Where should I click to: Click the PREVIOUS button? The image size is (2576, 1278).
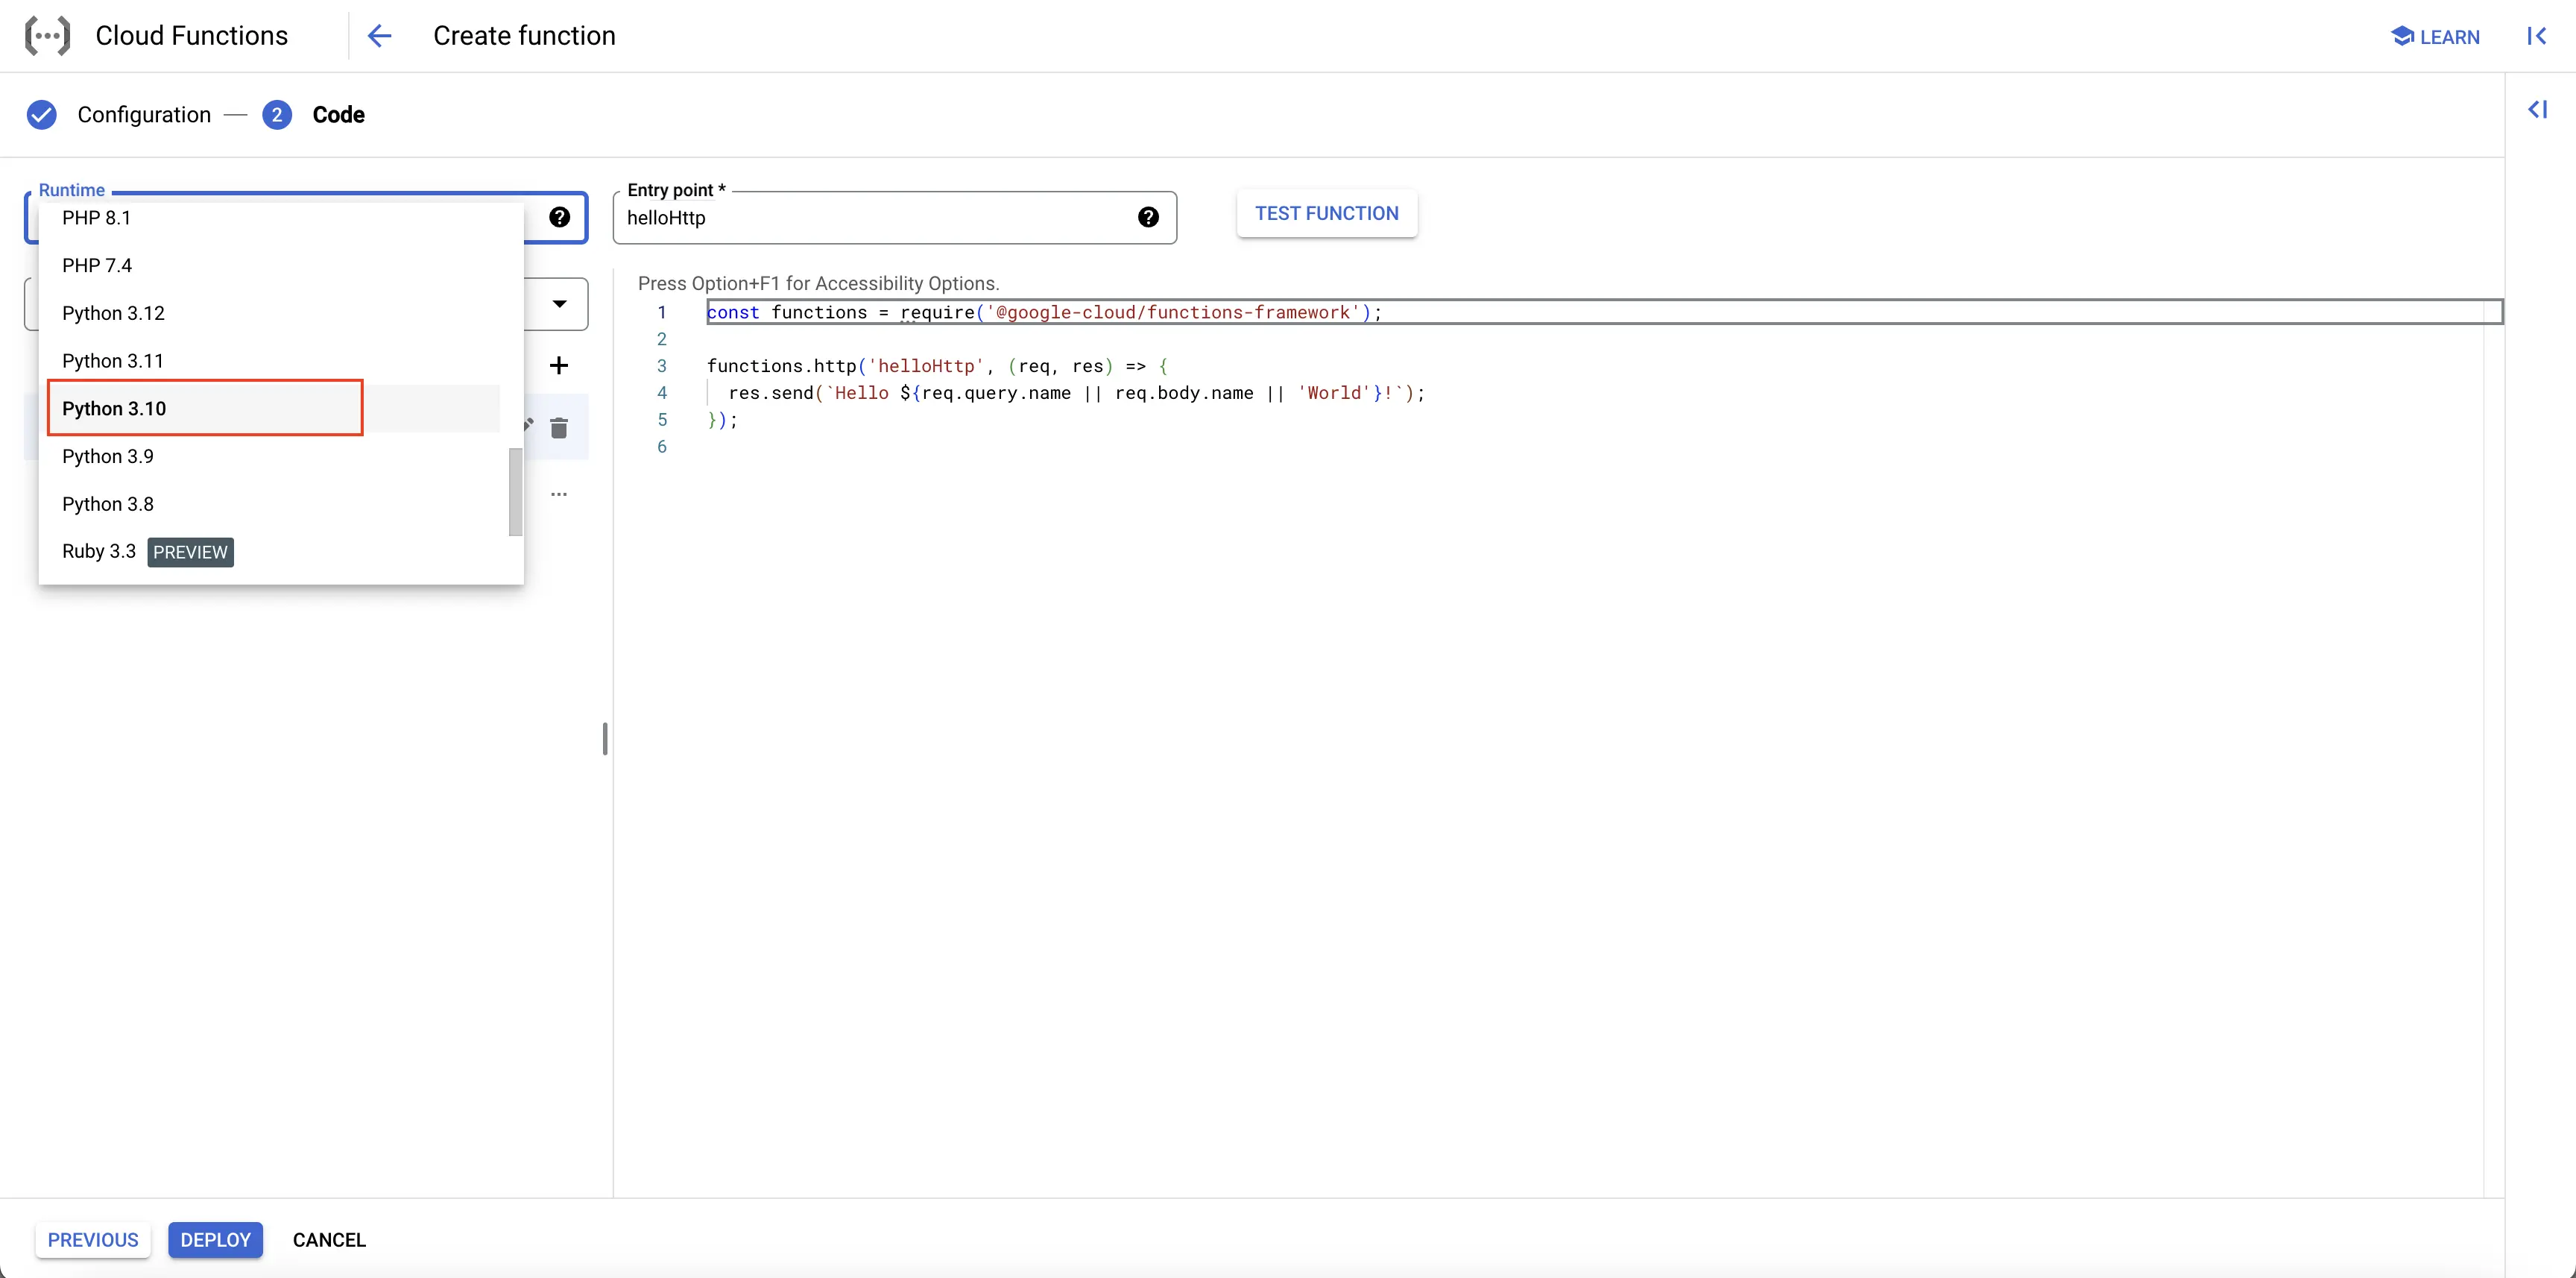pyautogui.click(x=94, y=1238)
